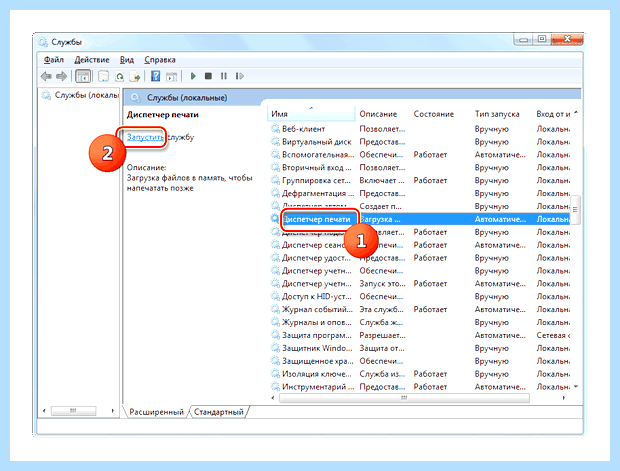Viewport: 620px width, 471px height.
Task: Open the Properties toolbar icon
Action: pyautogui.click(x=103, y=76)
